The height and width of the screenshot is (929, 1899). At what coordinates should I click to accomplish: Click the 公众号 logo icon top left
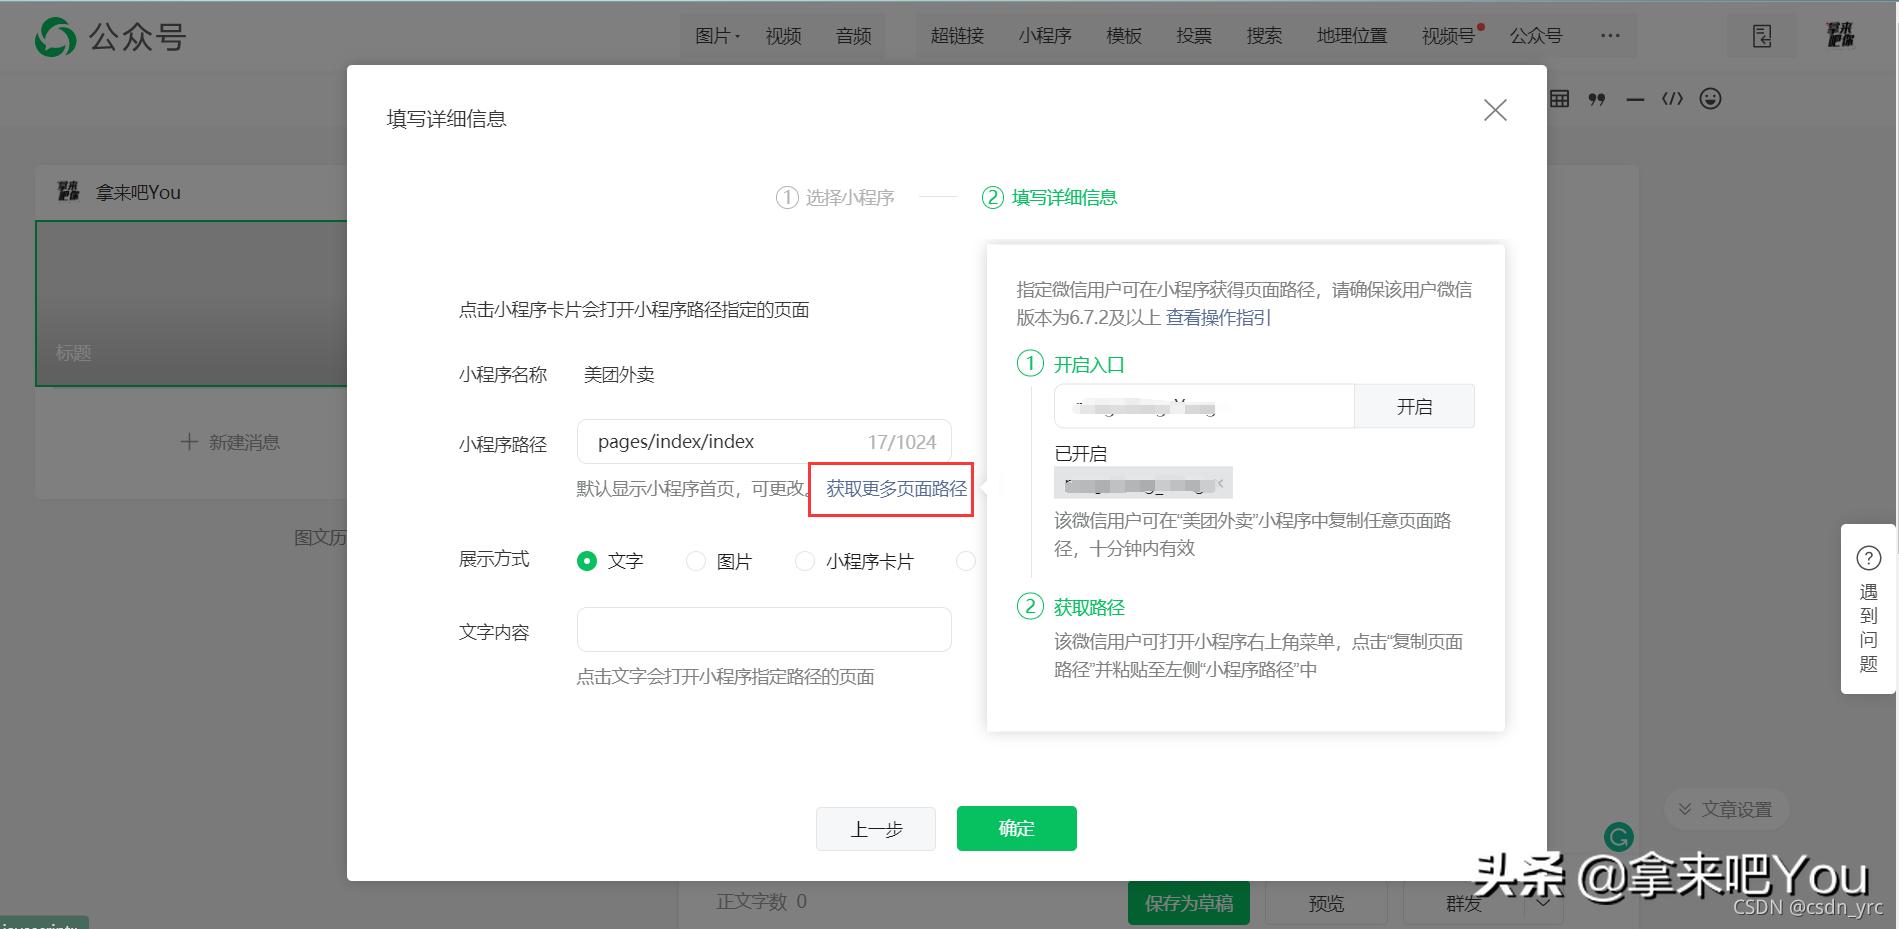[57, 36]
